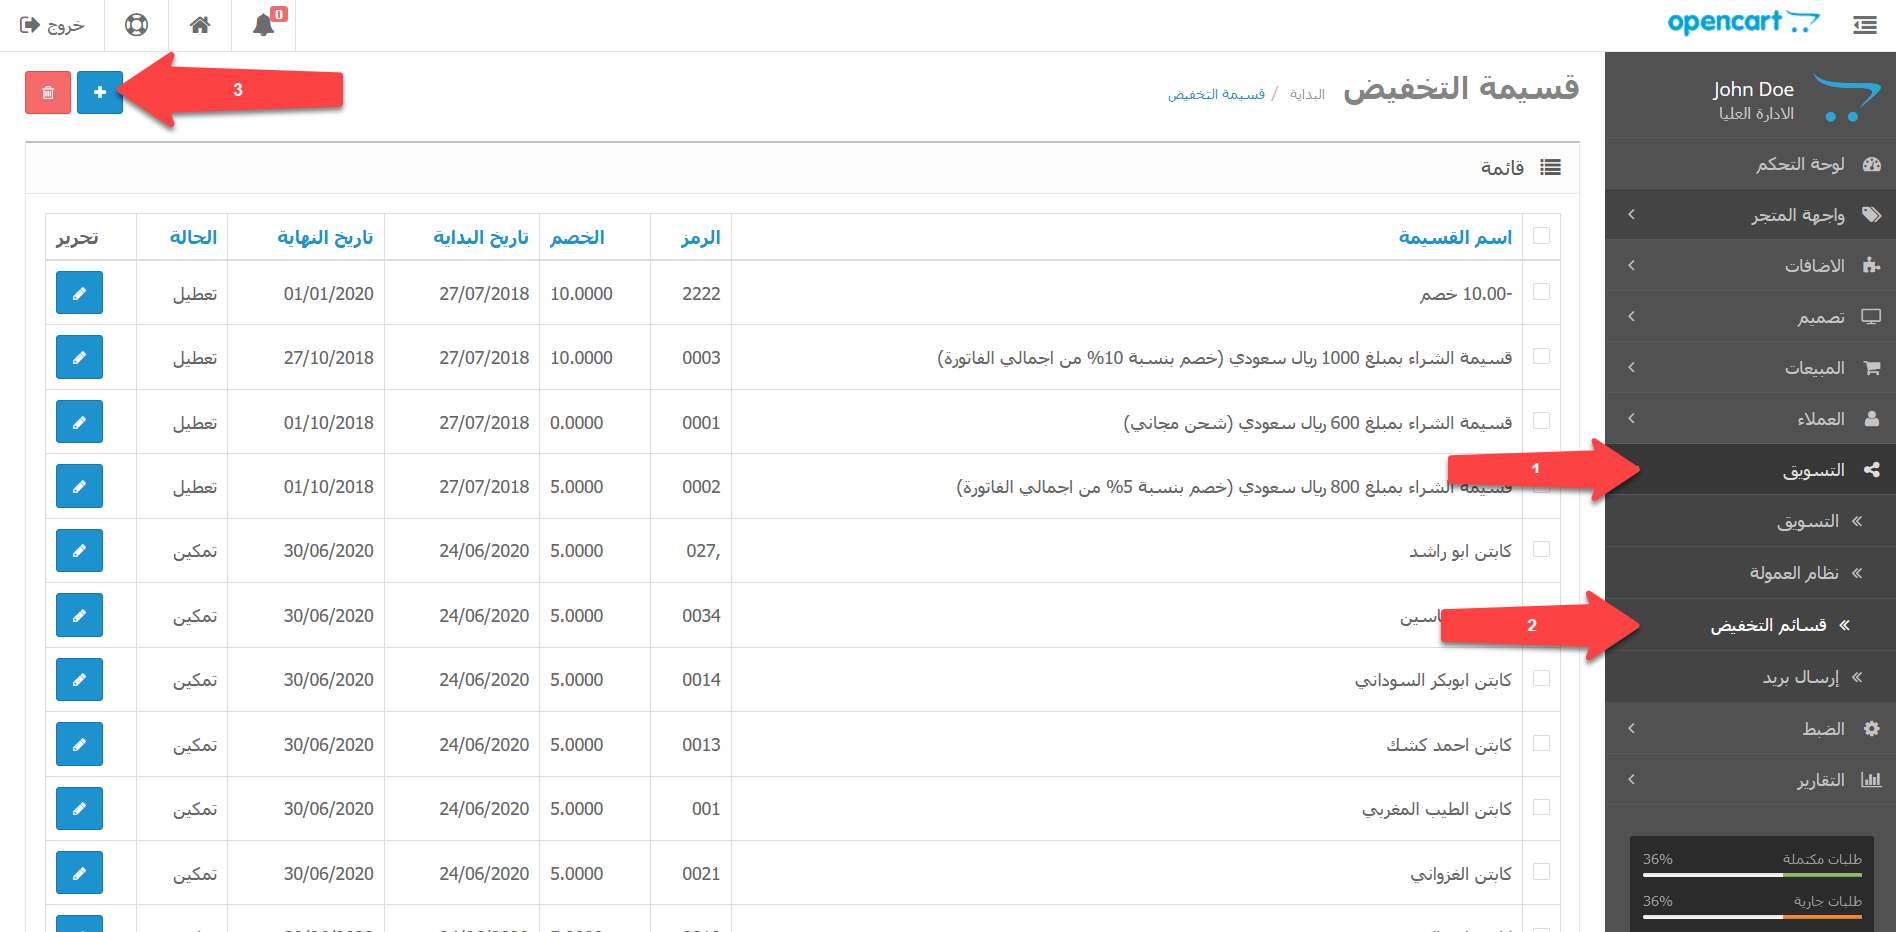The image size is (1896, 932).
Task: Open لوحة التحكم dashboard menu item
Action: pyautogui.click(x=1800, y=164)
